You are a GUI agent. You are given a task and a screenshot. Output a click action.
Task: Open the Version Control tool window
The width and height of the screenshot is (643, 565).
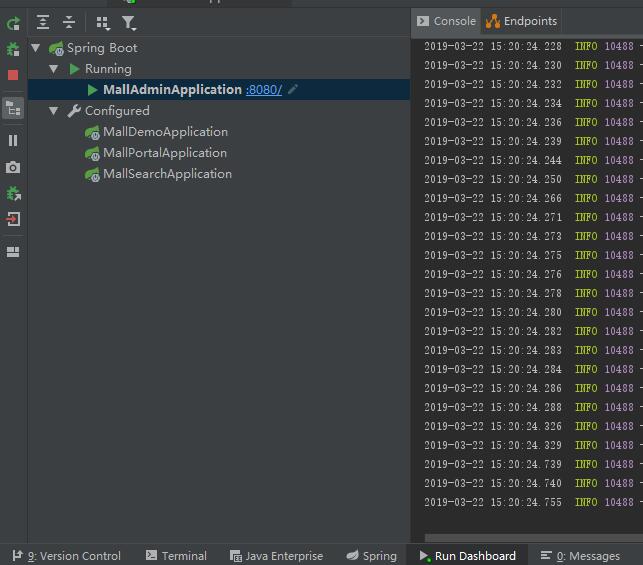(x=66, y=556)
